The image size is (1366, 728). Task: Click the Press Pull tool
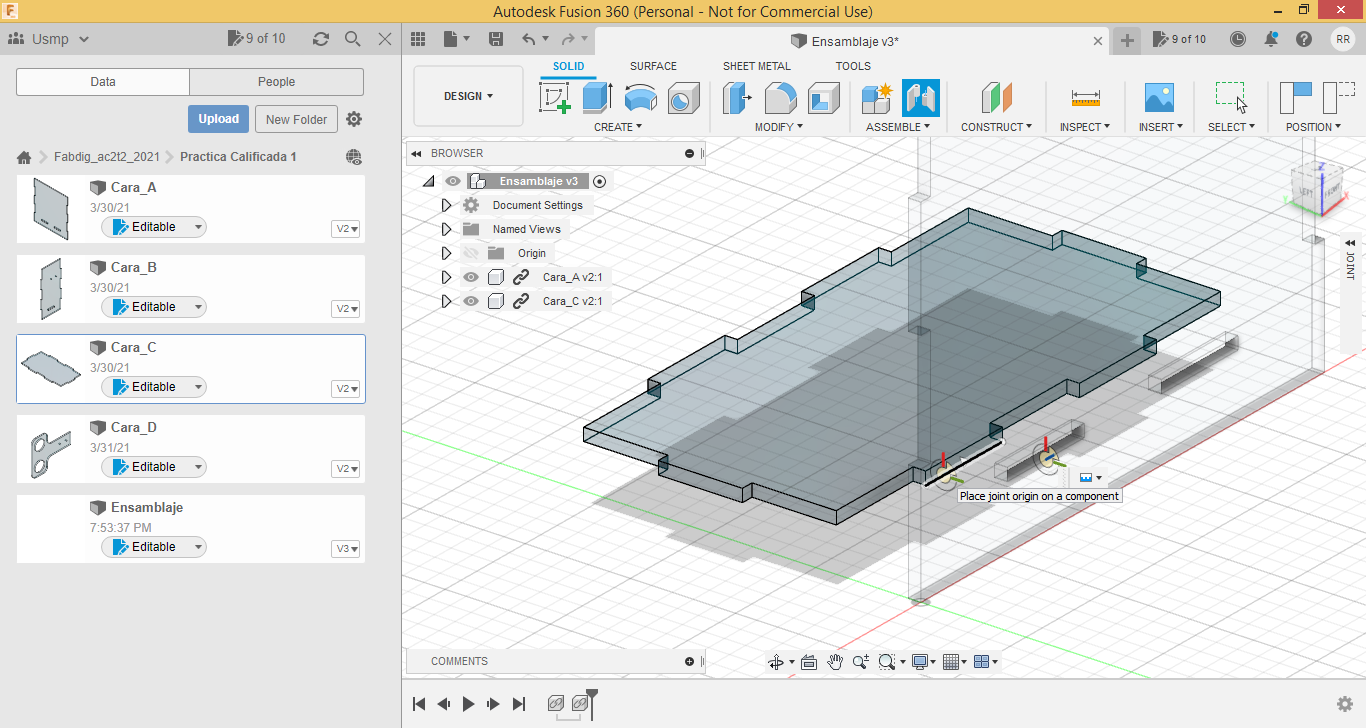click(738, 98)
